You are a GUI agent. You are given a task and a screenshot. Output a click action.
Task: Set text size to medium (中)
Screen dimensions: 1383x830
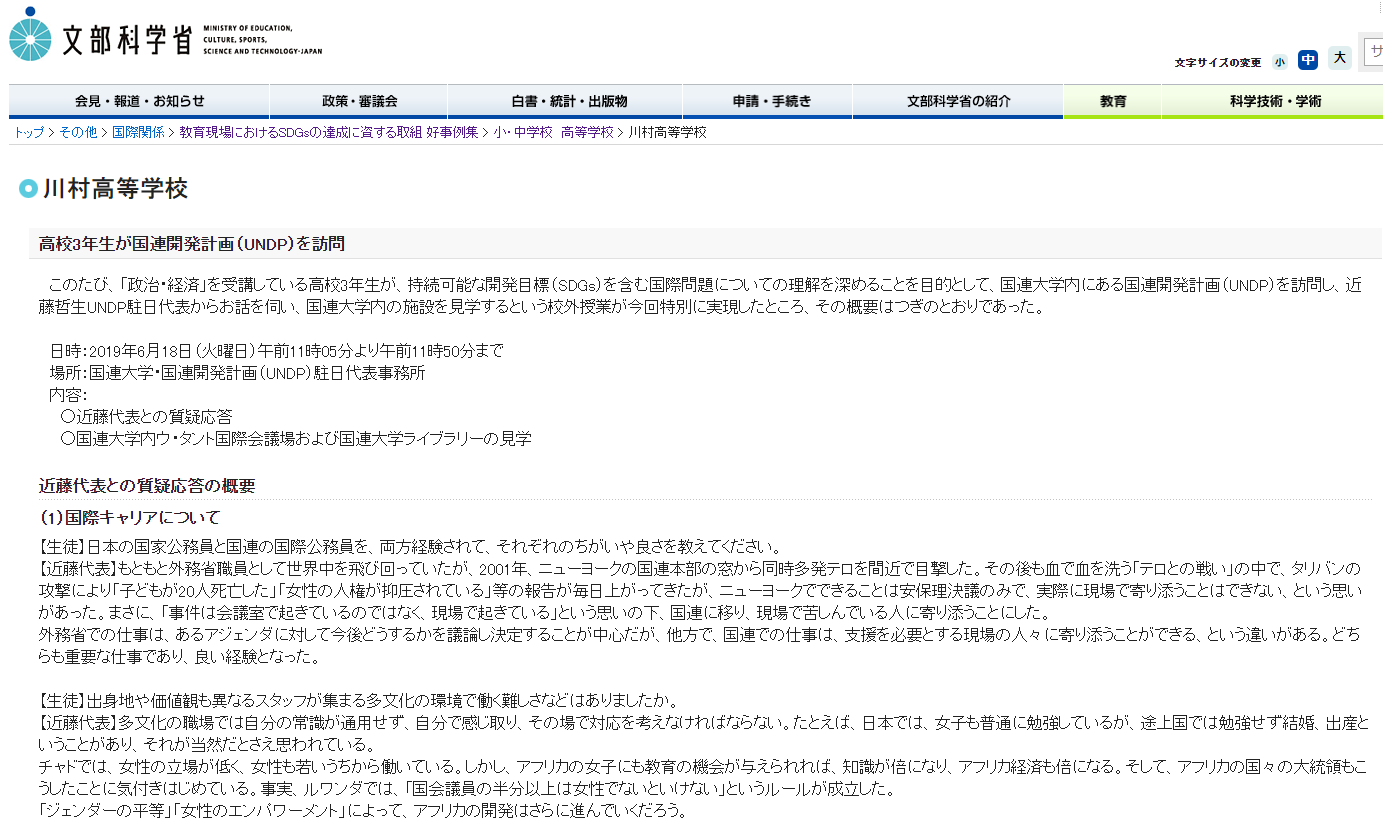click(1308, 60)
